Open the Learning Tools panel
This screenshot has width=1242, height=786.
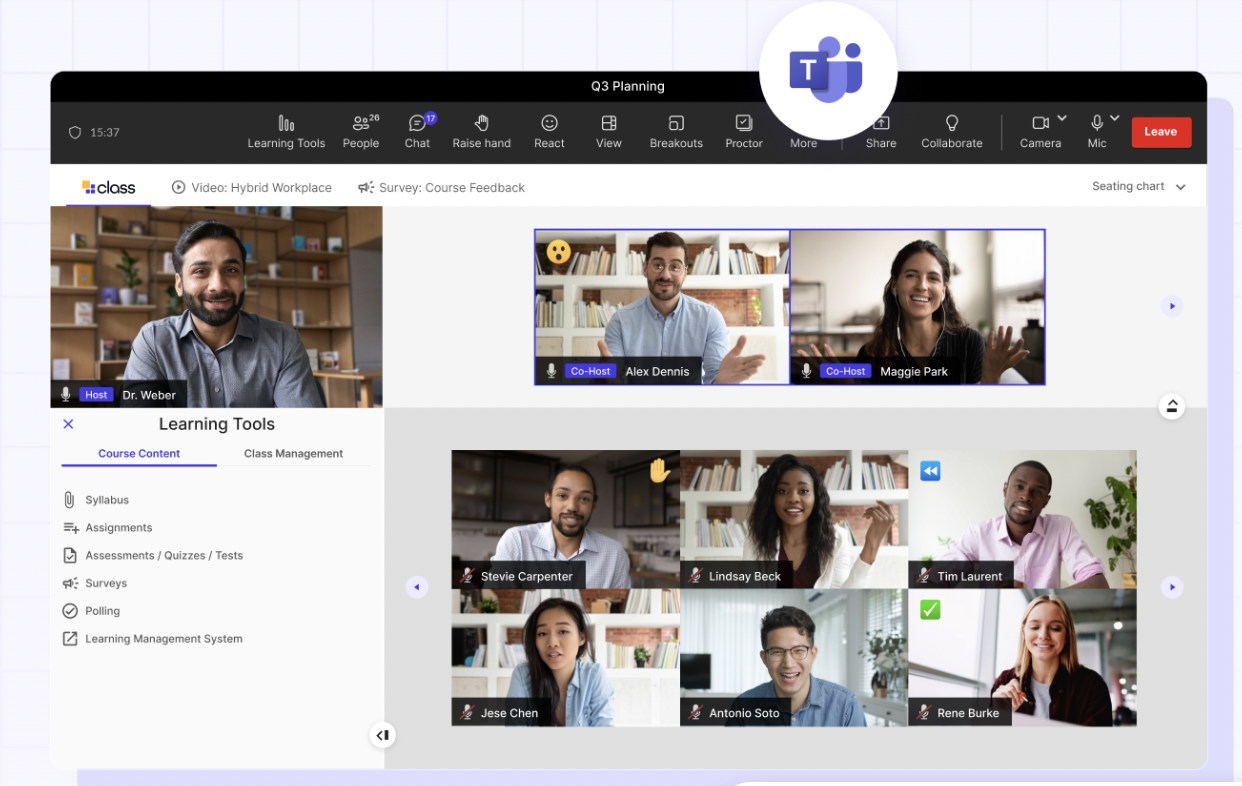click(x=286, y=131)
